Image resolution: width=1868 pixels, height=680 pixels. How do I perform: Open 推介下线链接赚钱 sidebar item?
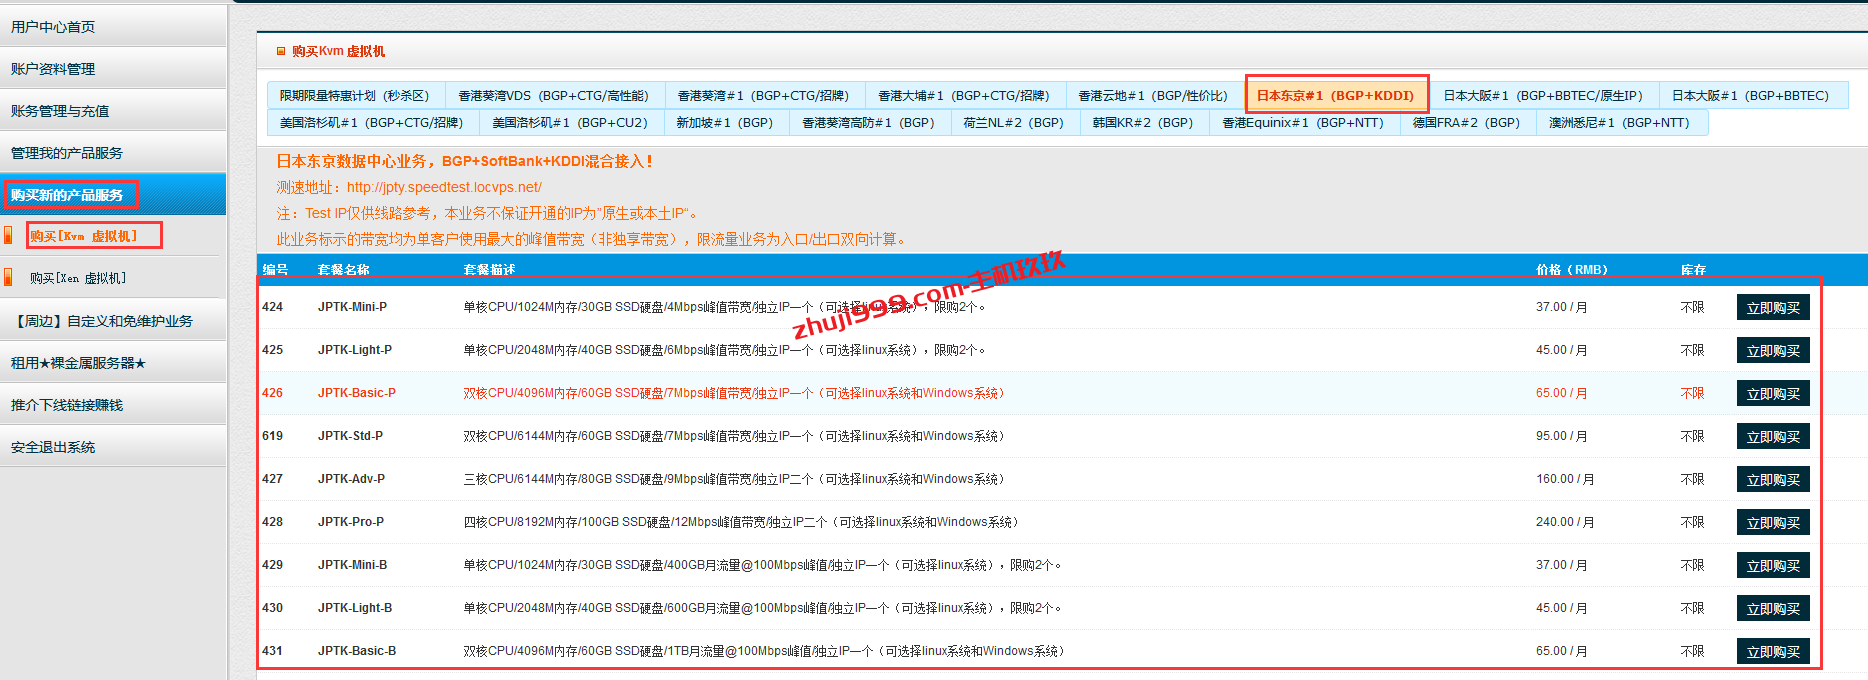[x=113, y=404]
